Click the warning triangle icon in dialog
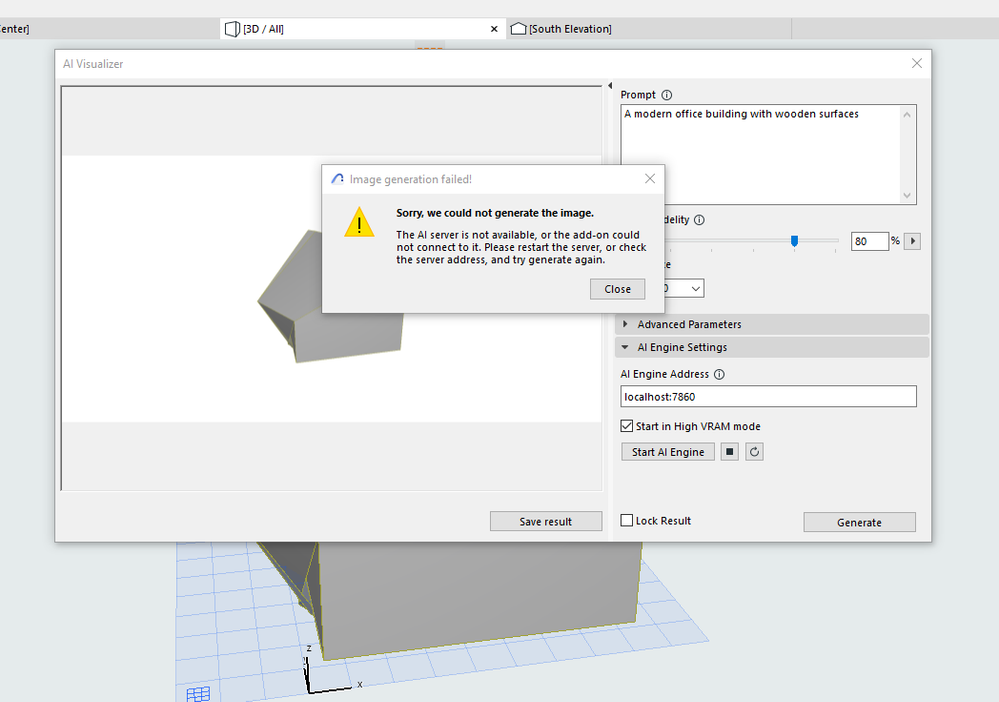Screen dimensions: 999x702 pyautogui.click(x=359, y=222)
